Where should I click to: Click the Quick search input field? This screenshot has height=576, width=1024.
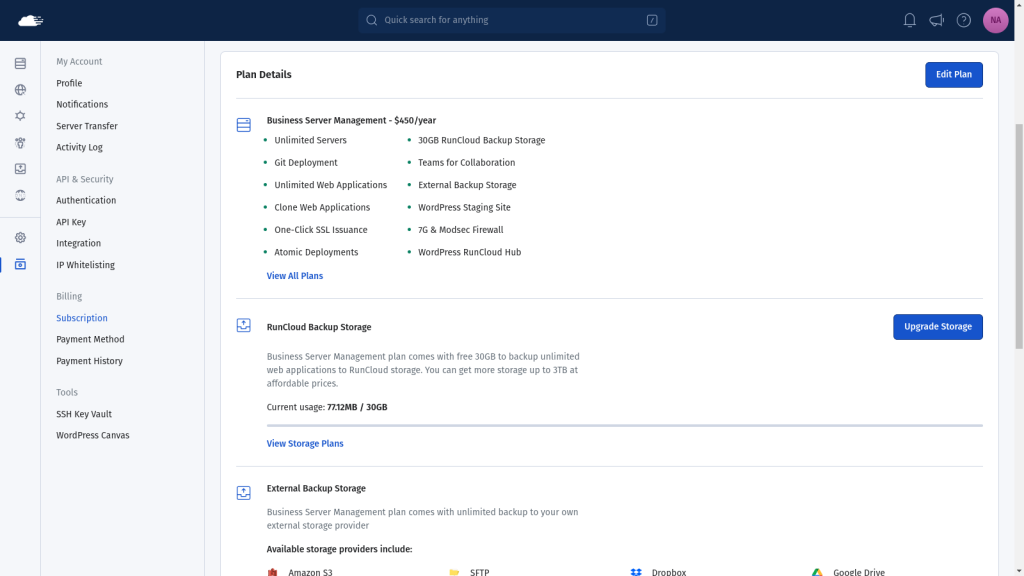(511, 20)
